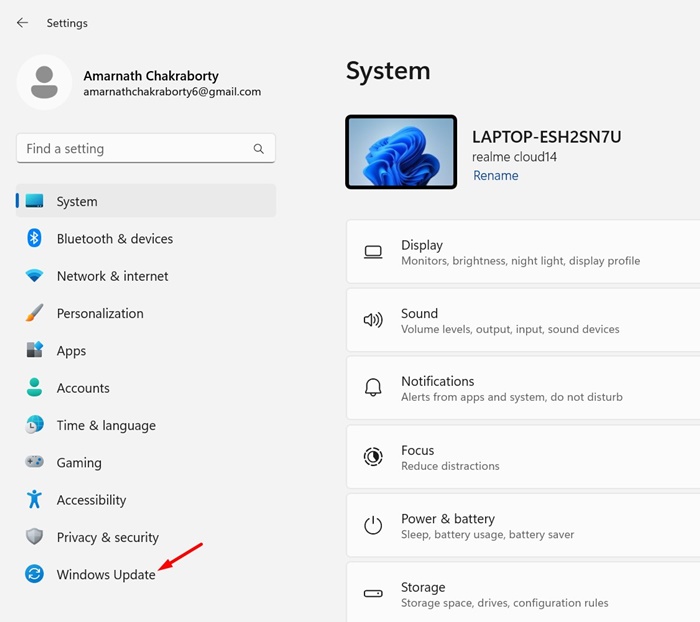
Task: Click the search magnifier icon
Action: click(259, 149)
